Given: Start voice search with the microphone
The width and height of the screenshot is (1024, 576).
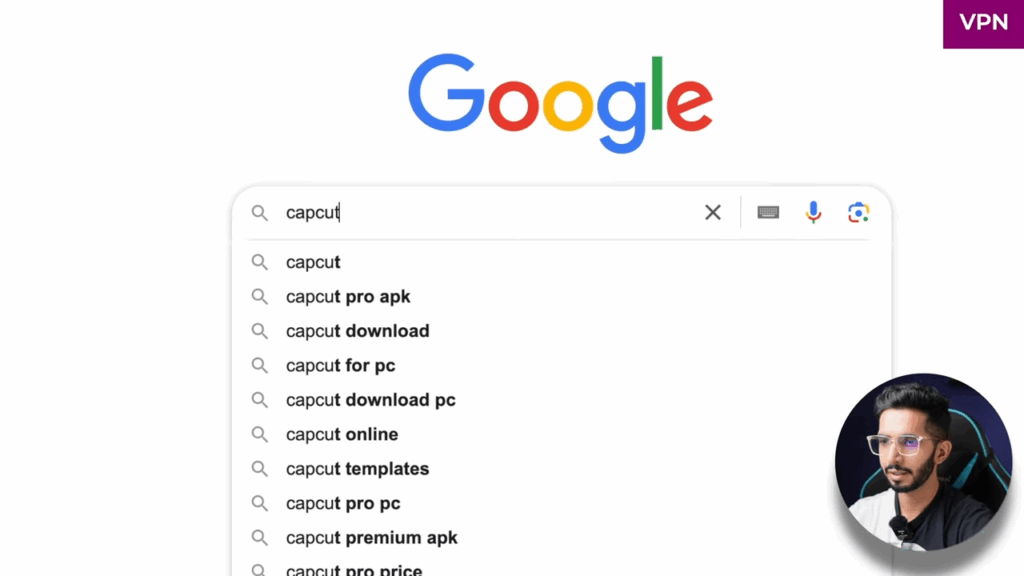Looking at the screenshot, I should coord(813,212).
